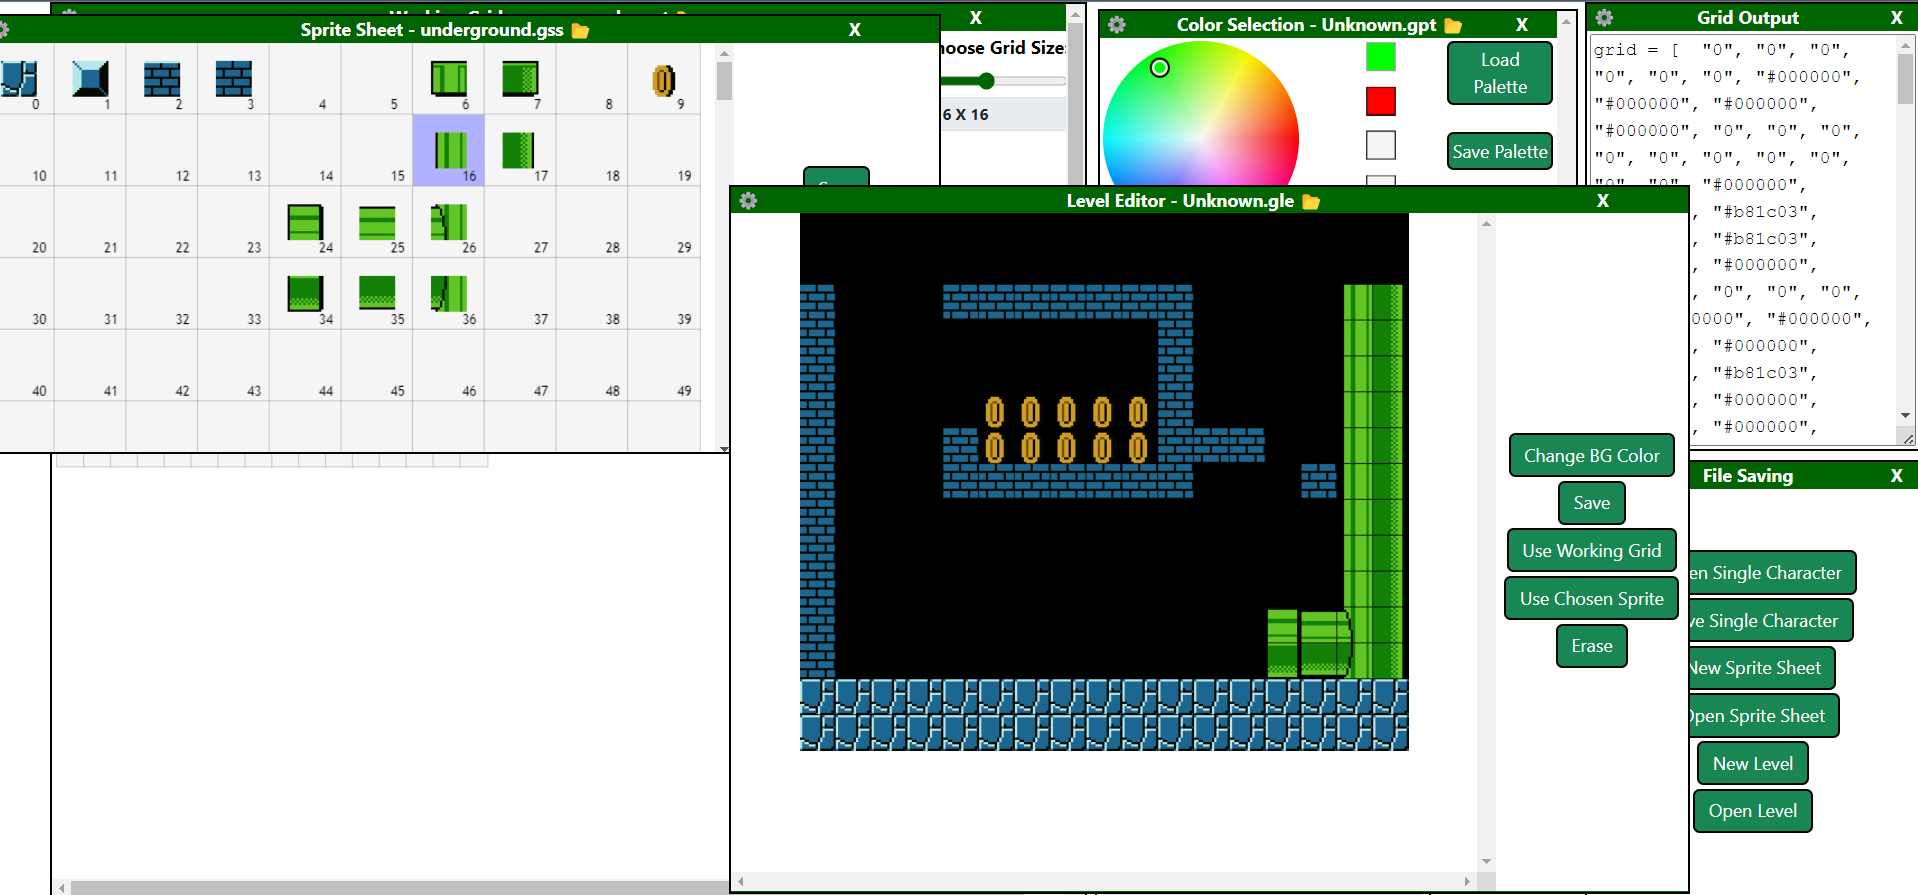Choose the sideways pipe sprite 24
Screen dimensions: 1918x895
pyautogui.click(x=305, y=222)
